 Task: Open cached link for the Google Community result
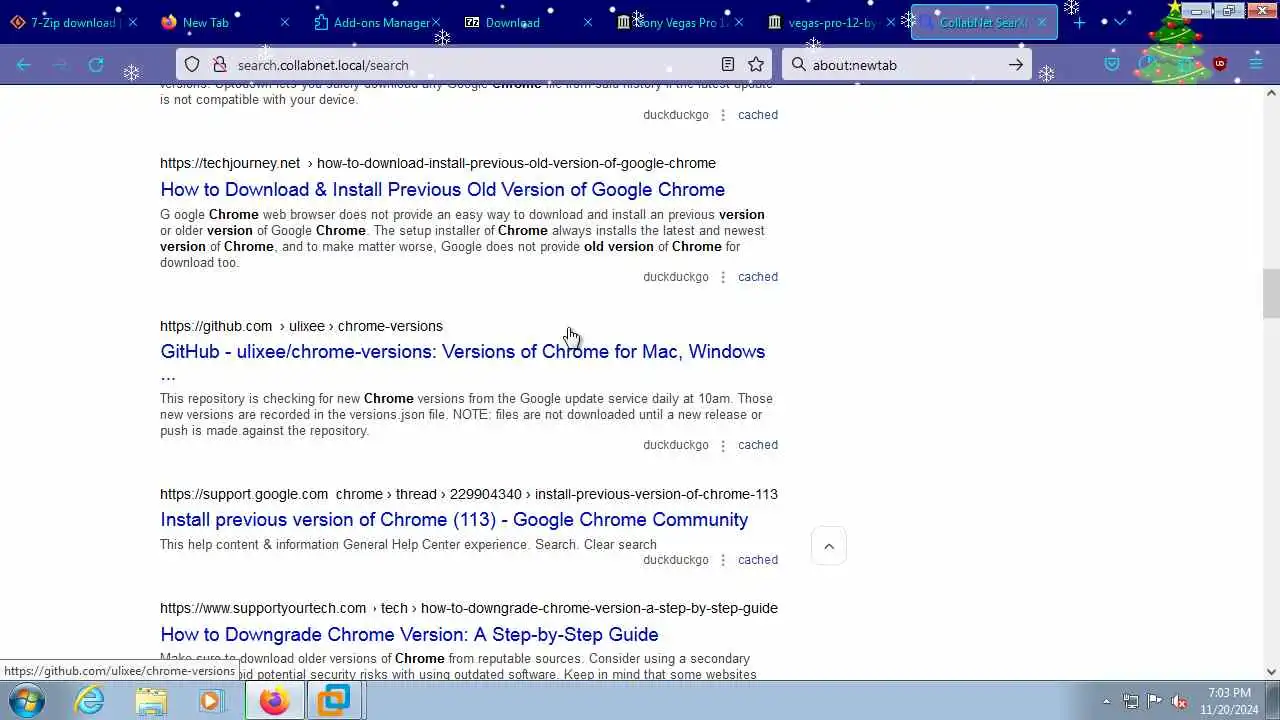click(x=757, y=560)
